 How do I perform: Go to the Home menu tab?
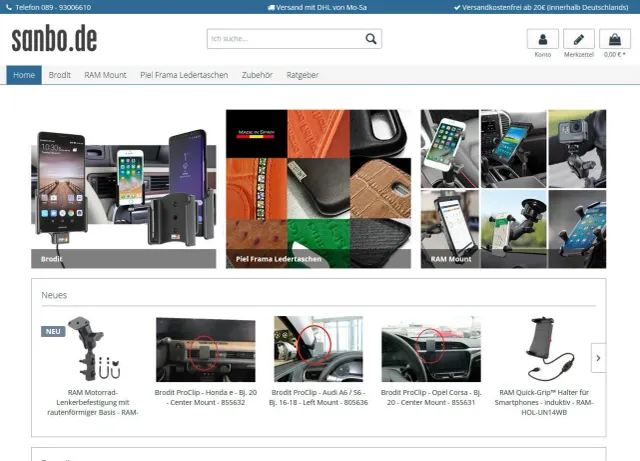pos(24,75)
